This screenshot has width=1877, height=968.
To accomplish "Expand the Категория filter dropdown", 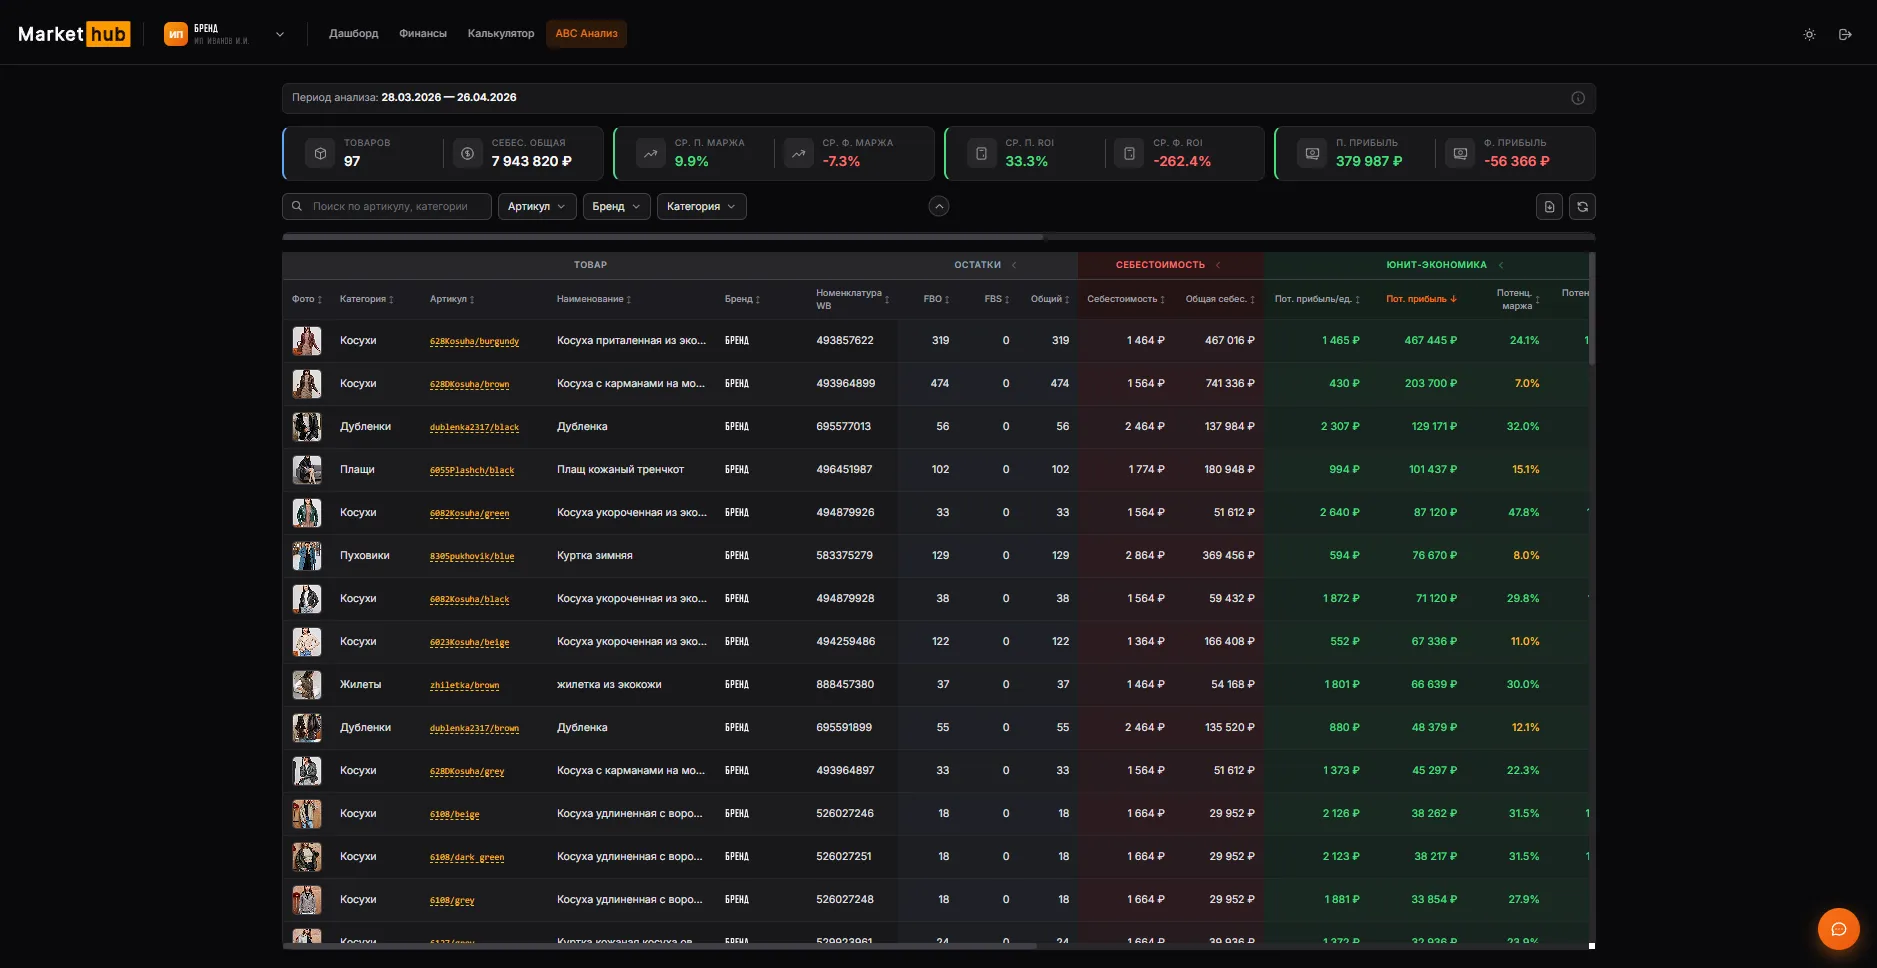I will click(702, 206).
